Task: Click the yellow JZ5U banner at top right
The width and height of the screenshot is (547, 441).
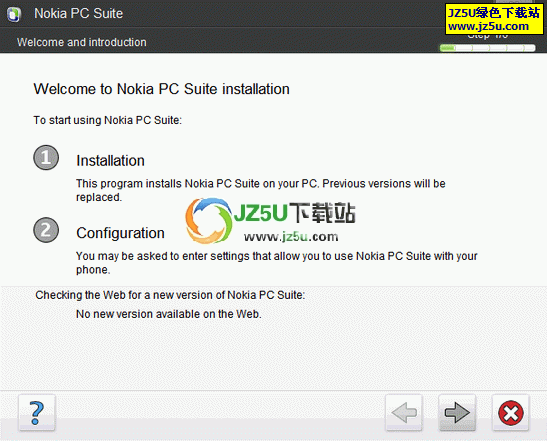Action: click(494, 19)
